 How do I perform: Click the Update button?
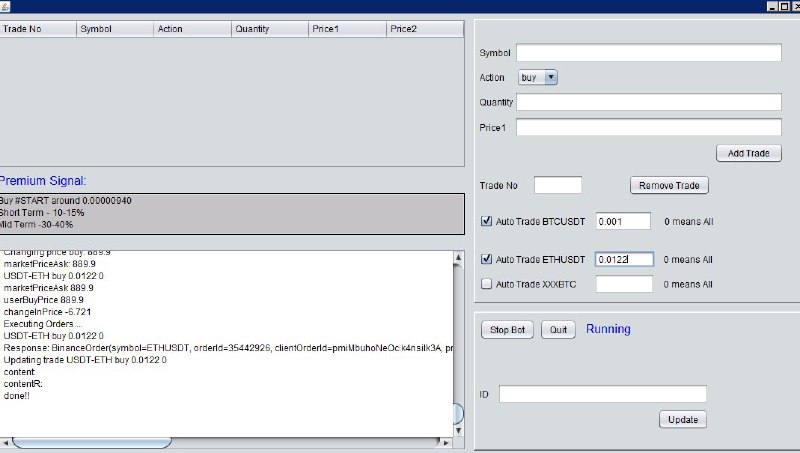683,419
